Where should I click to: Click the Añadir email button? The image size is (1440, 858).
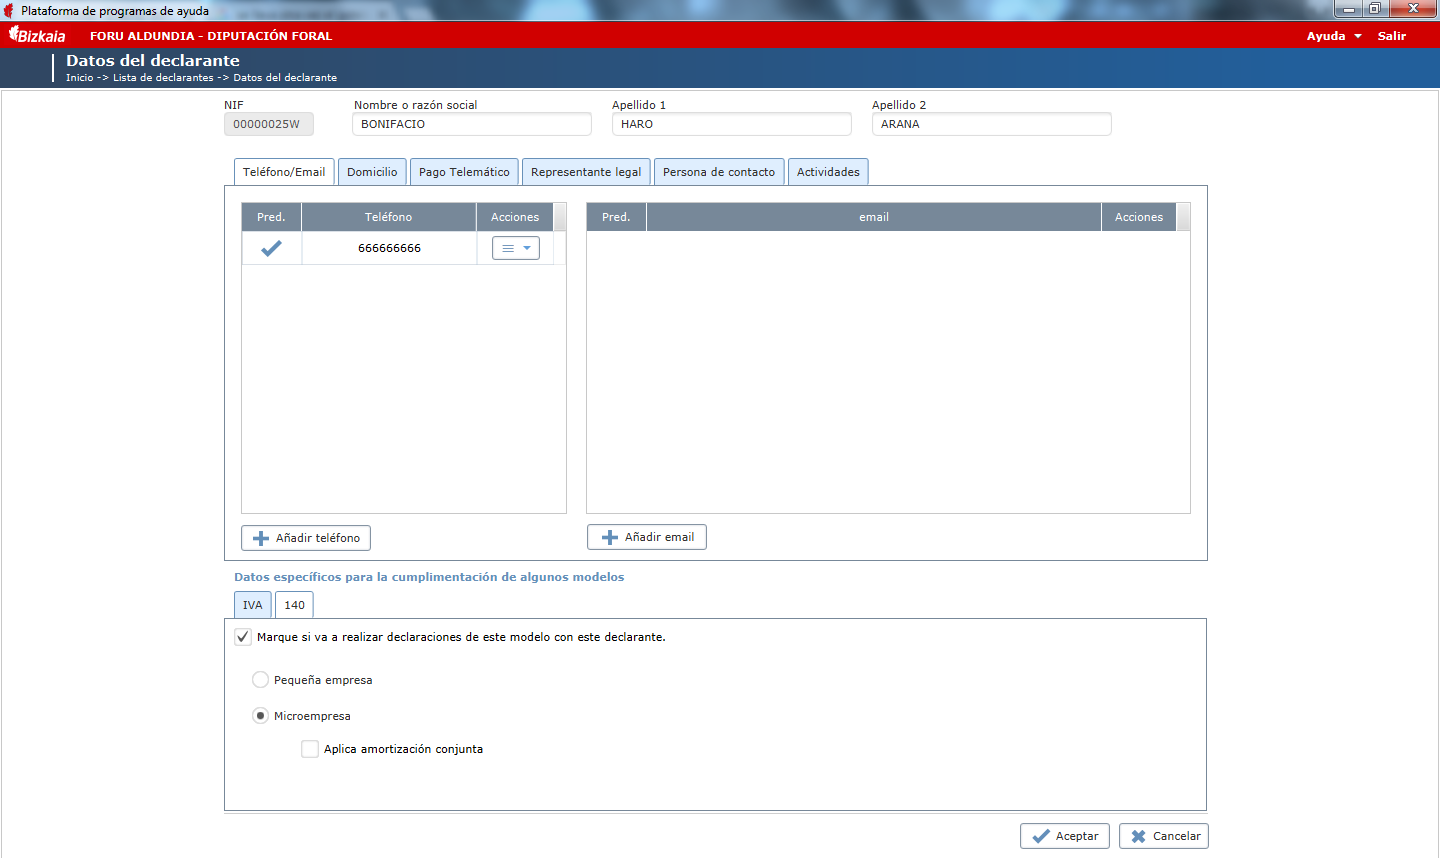pos(647,537)
